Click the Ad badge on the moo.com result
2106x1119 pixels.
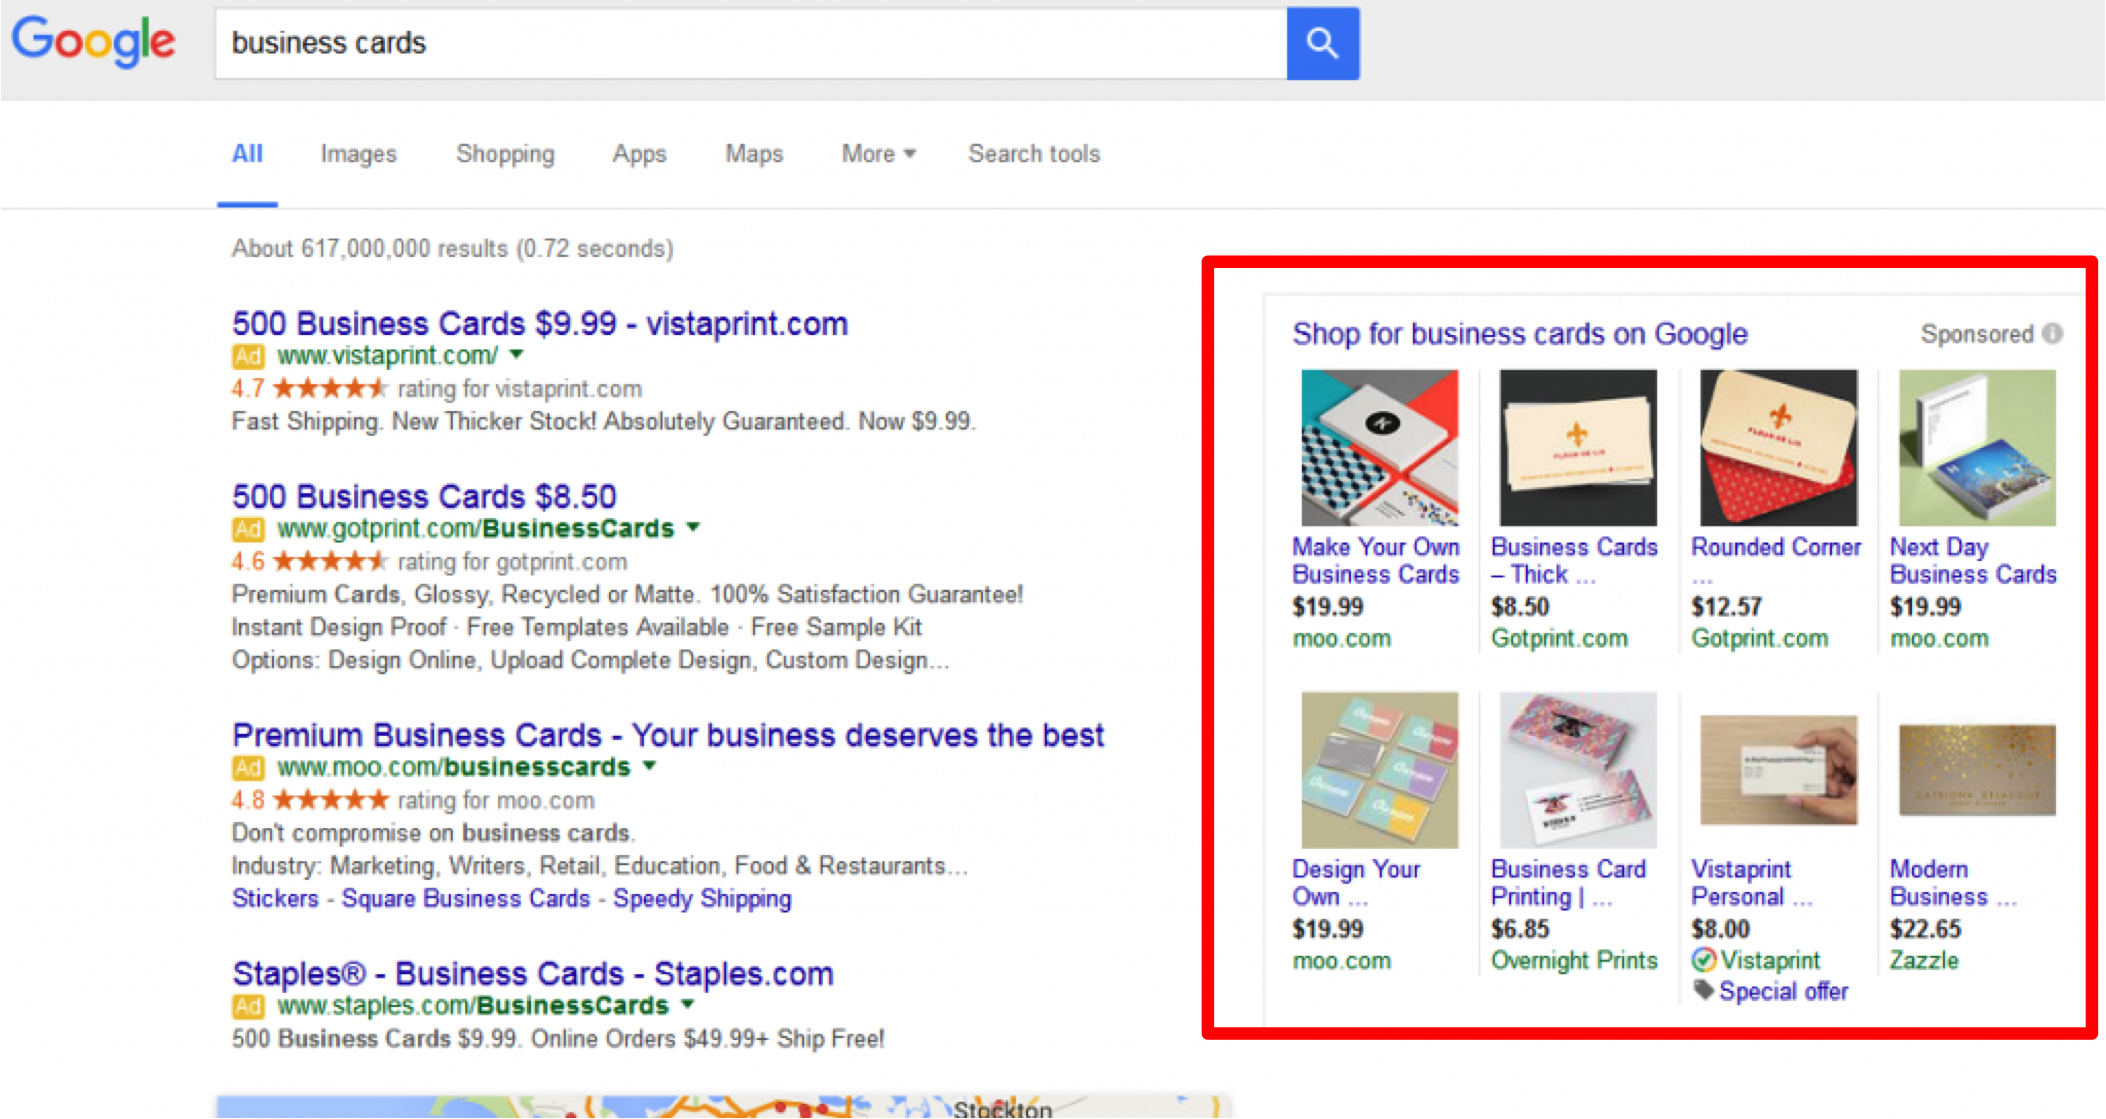[248, 768]
